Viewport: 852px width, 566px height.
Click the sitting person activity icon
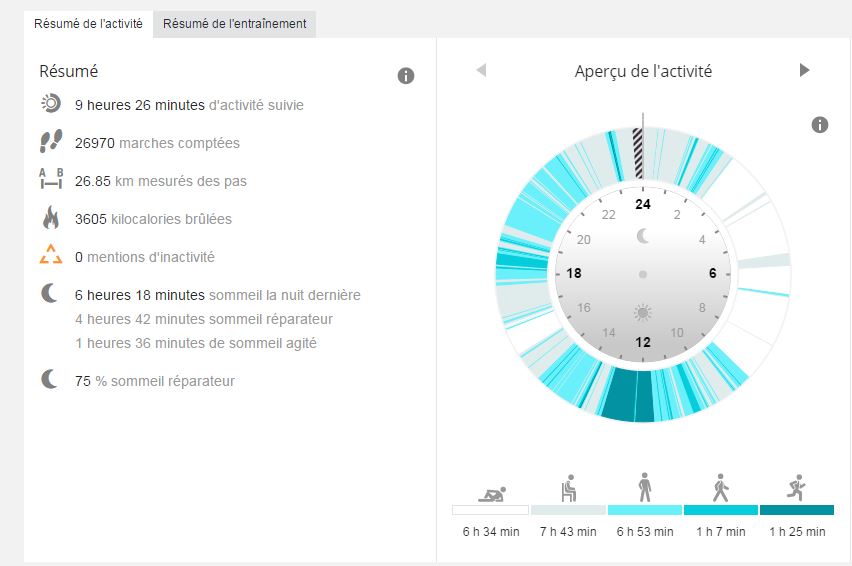tap(567, 489)
